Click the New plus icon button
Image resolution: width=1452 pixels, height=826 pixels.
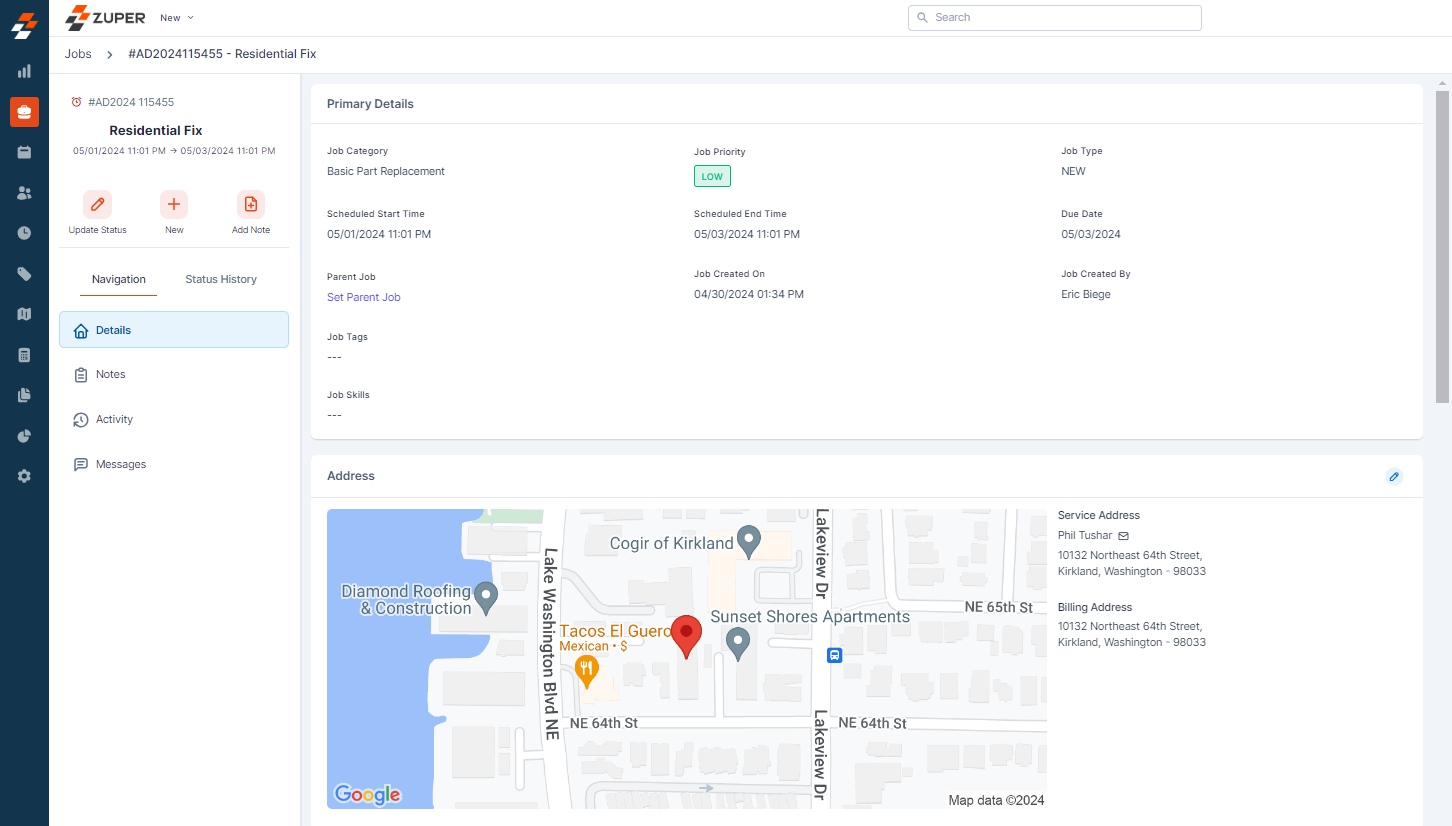pyautogui.click(x=174, y=204)
